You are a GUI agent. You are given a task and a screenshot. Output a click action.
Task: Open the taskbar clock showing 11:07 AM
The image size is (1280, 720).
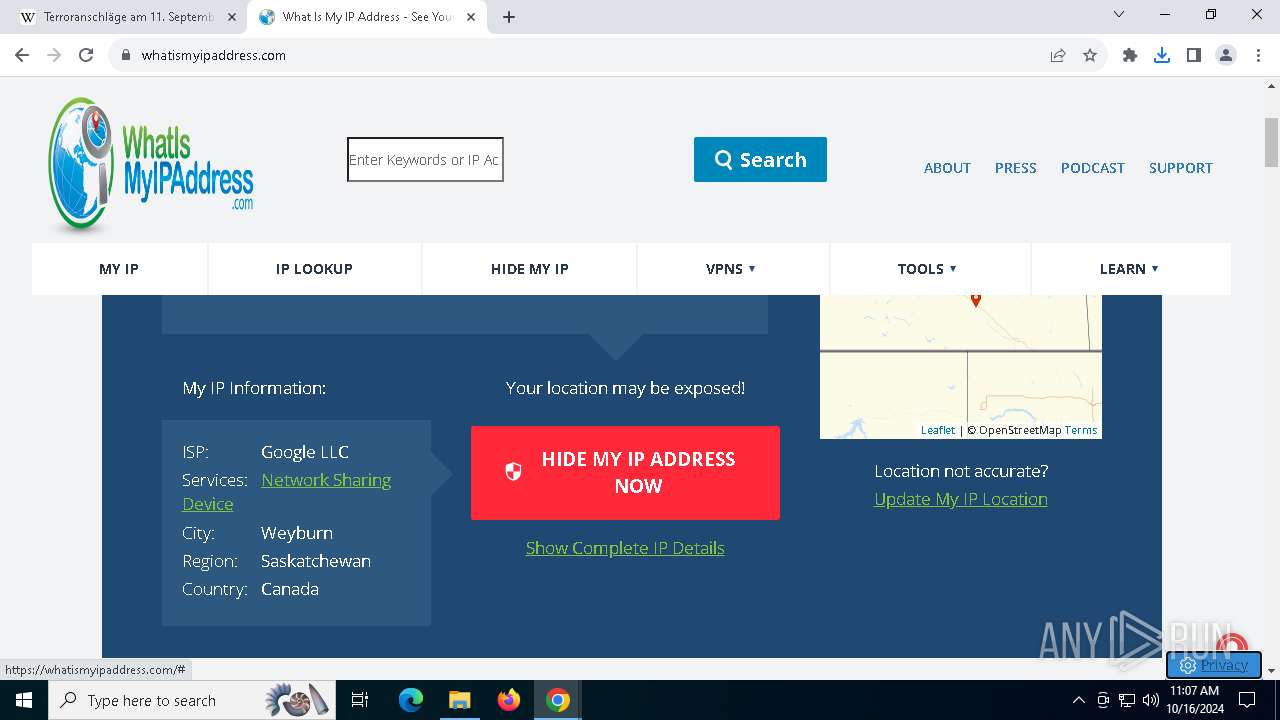click(1193, 700)
